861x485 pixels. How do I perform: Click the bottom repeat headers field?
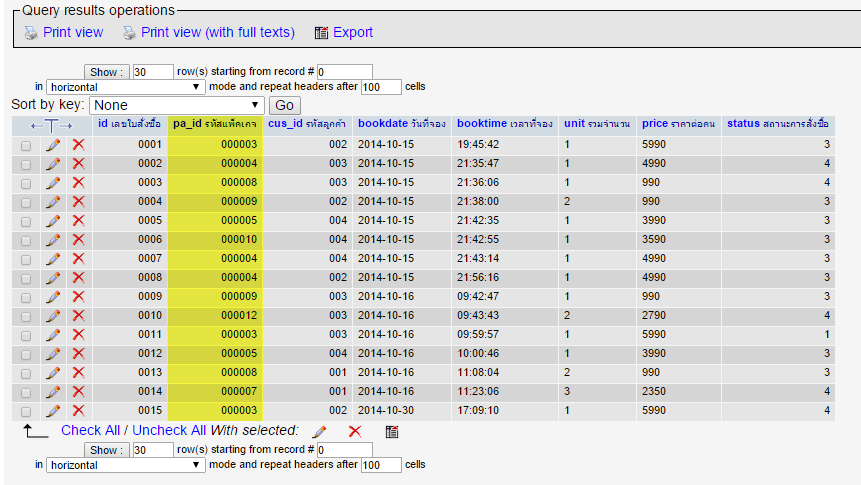[x=381, y=465]
